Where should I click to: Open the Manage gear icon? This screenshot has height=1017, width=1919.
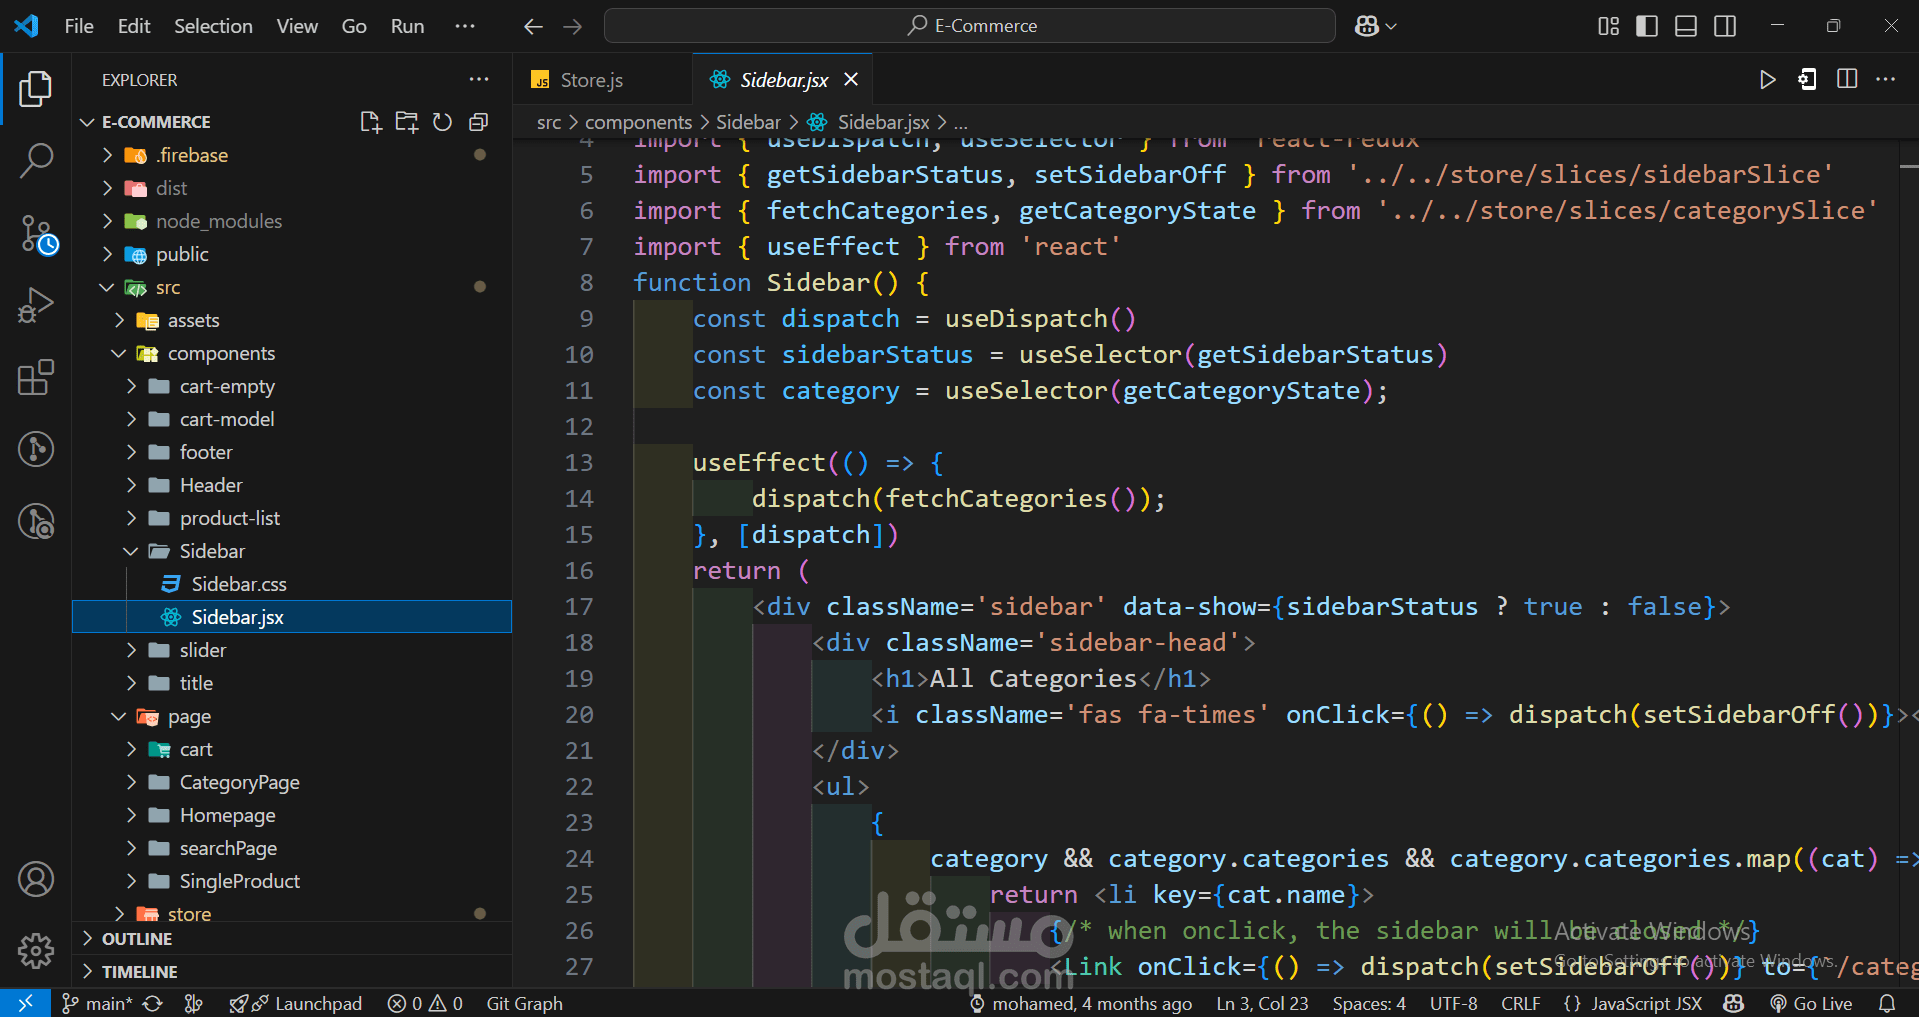36,951
